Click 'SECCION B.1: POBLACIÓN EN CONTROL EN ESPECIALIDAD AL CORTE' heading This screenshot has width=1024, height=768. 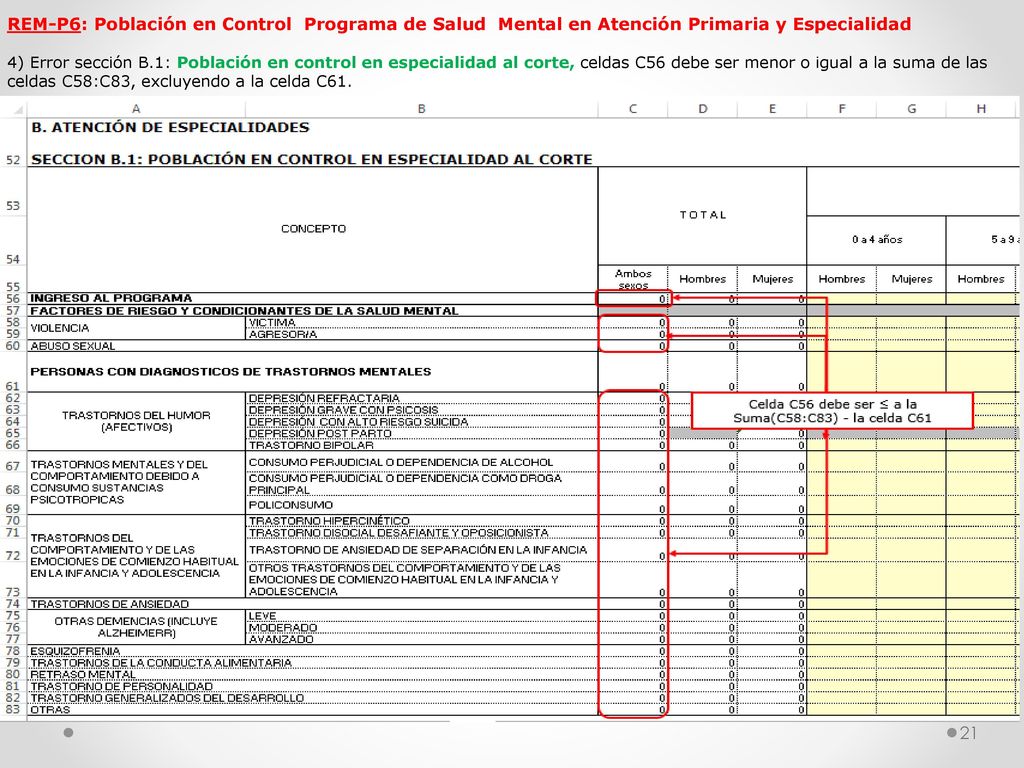coord(312,159)
